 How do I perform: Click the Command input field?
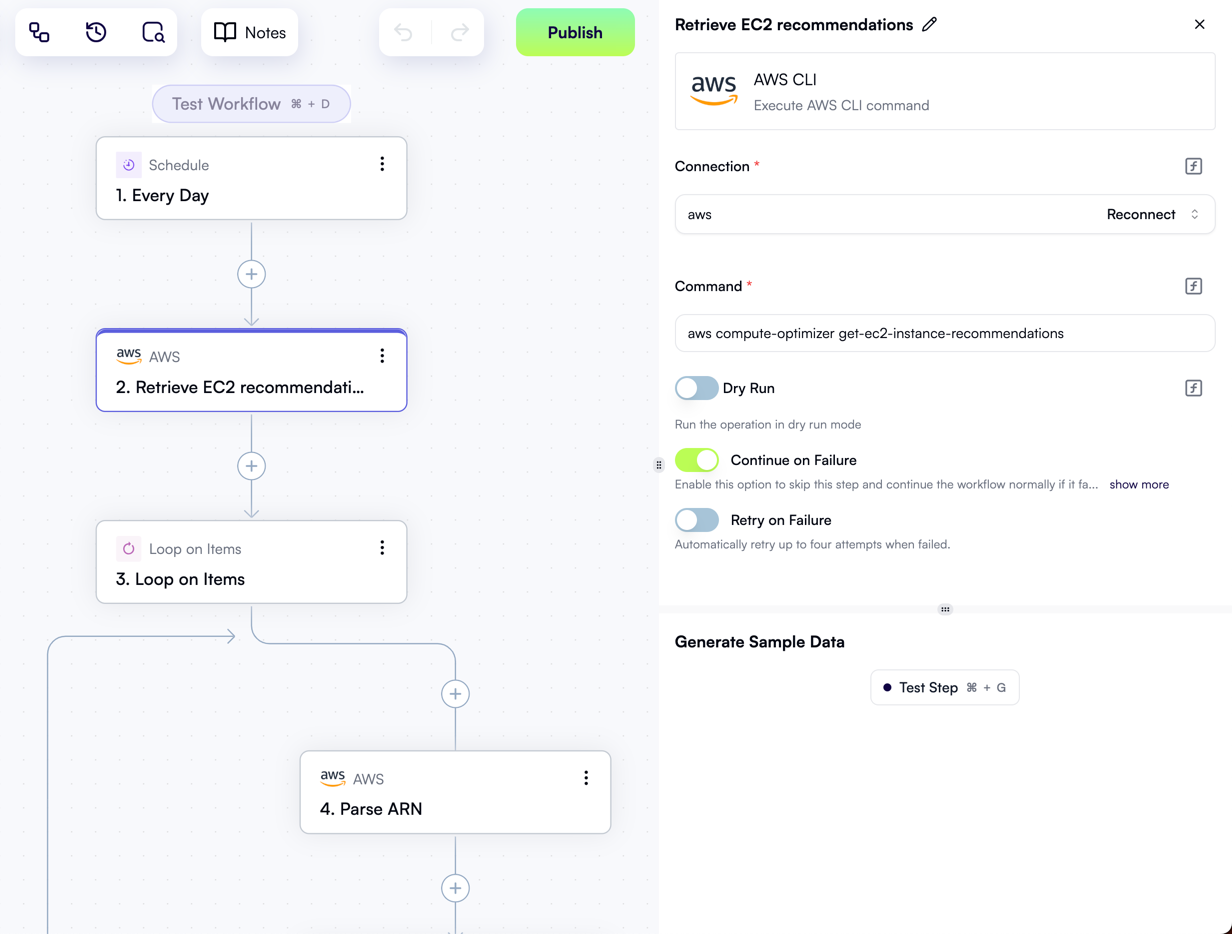click(x=945, y=333)
